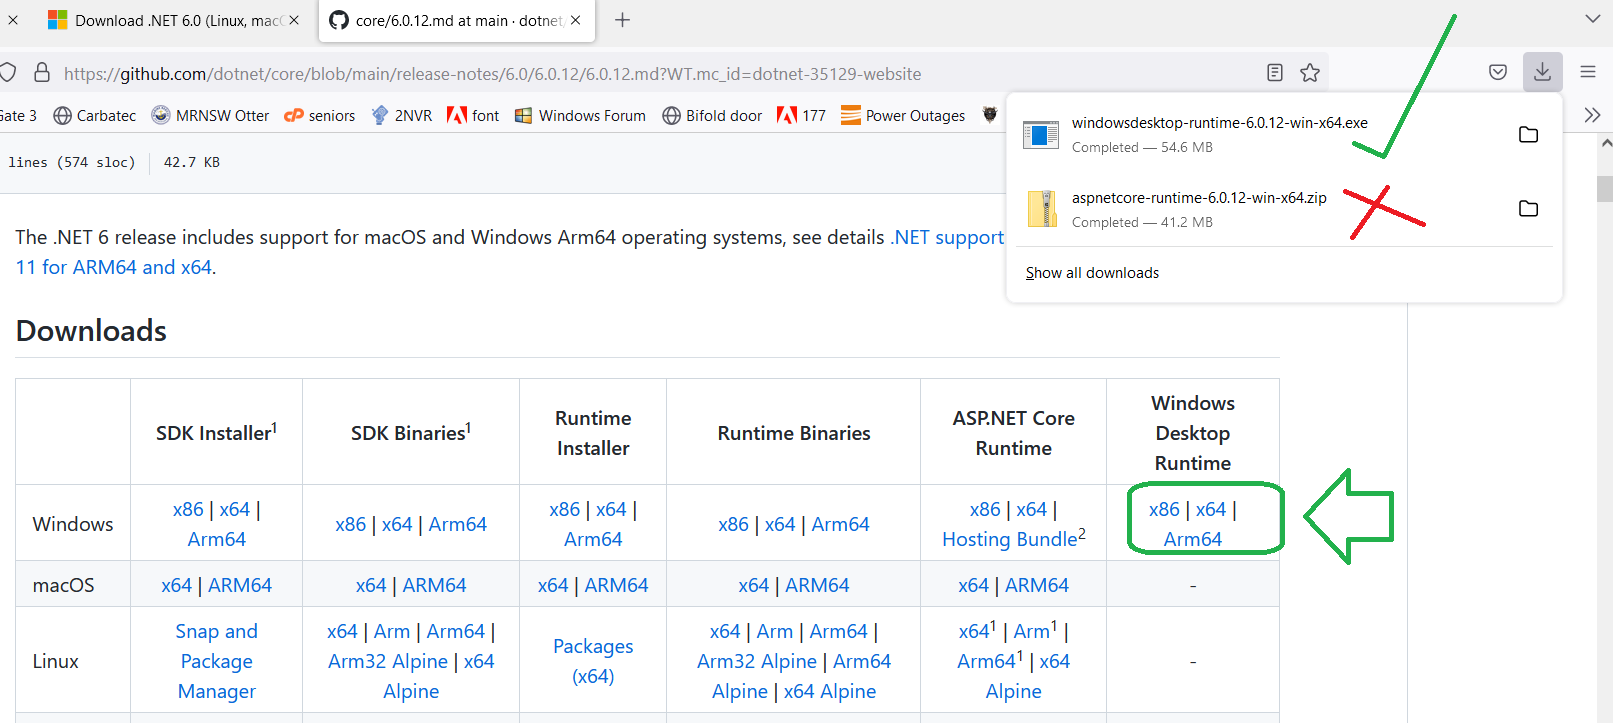Open 2NVR bookmark
Screen dimensions: 1613x723
coord(401,116)
